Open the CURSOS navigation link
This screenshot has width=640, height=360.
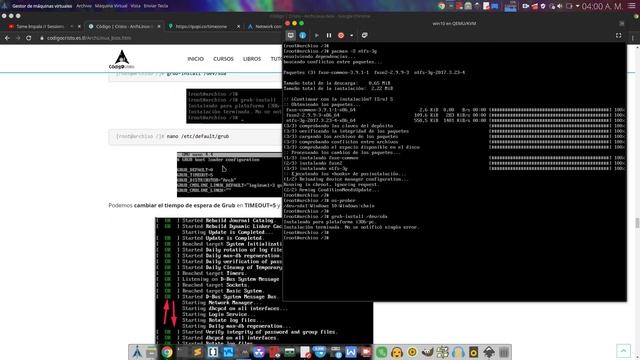point(223,59)
